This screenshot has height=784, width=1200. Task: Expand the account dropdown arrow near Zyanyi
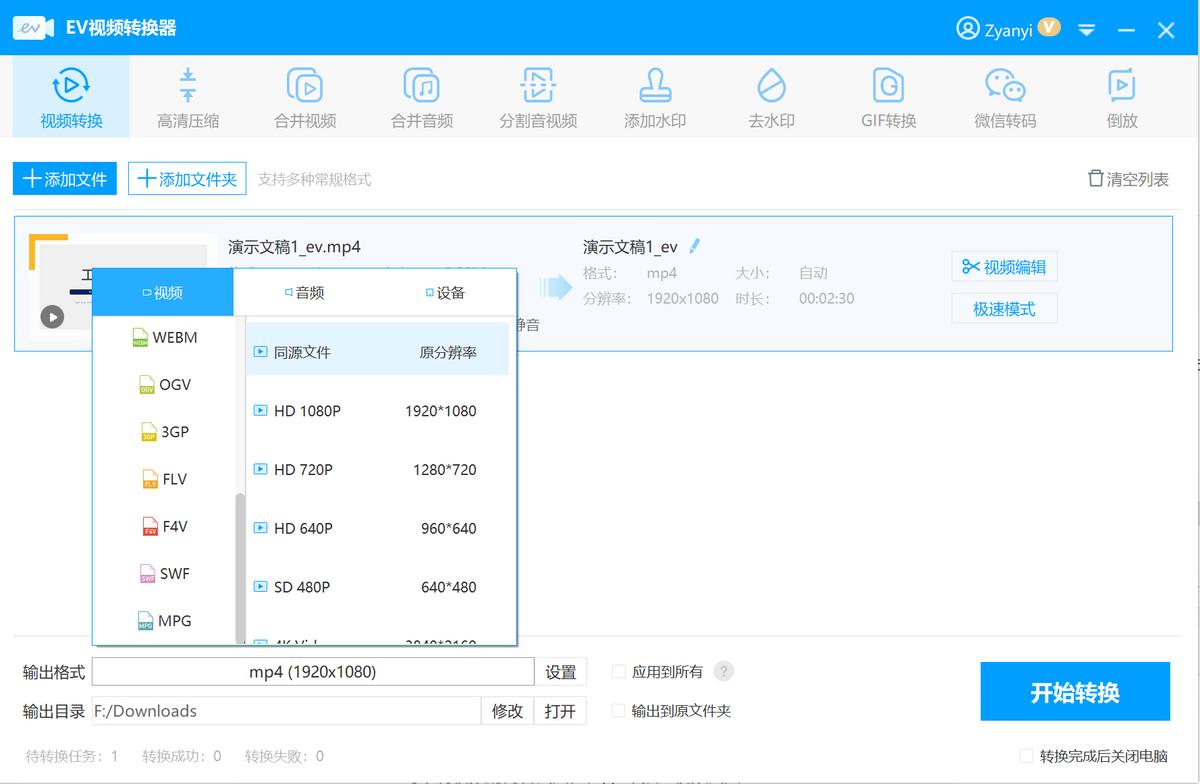(1086, 30)
